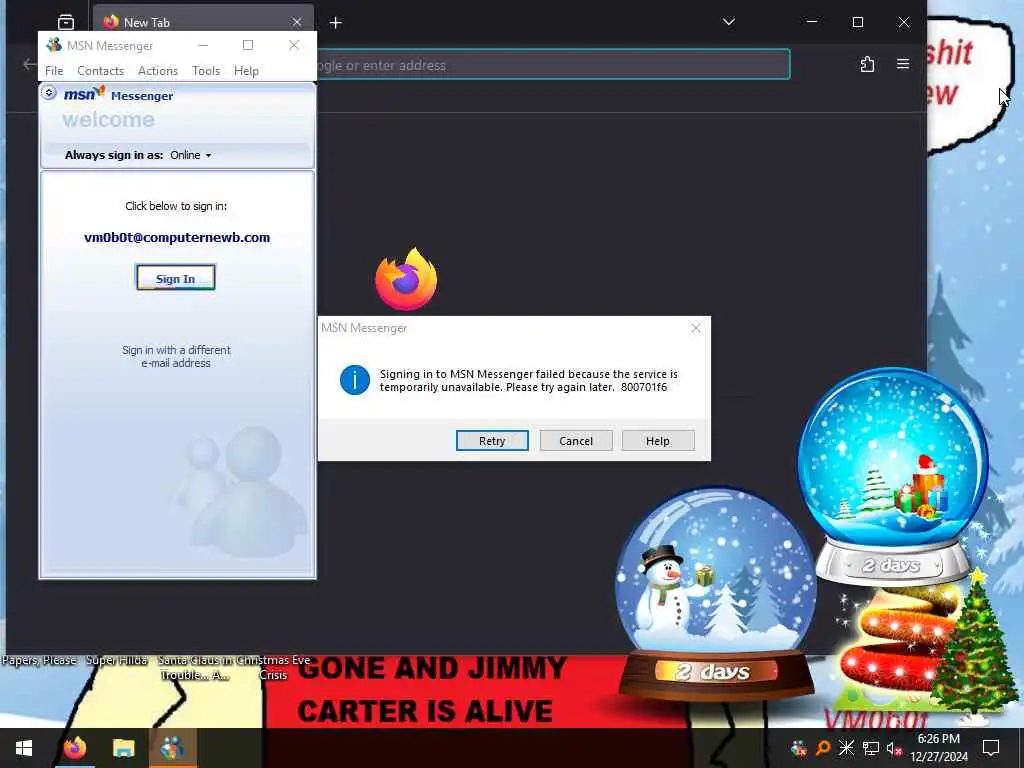
Task: Maximize the MSN Messenger window
Action: pyautogui.click(x=248, y=45)
